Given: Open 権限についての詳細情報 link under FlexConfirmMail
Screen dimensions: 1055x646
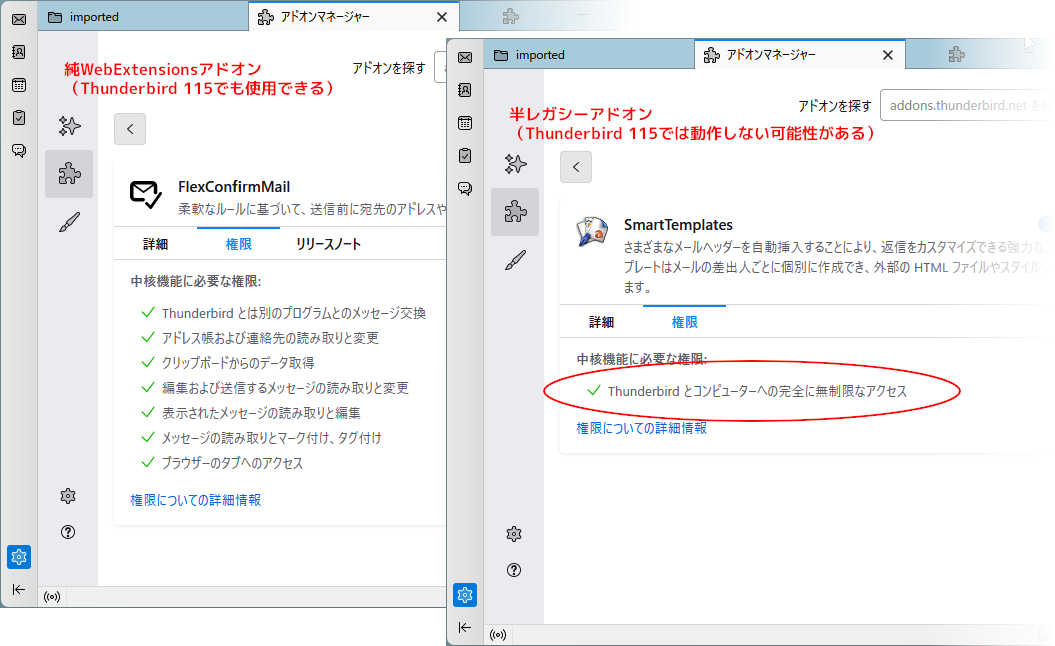Looking at the screenshot, I should [x=196, y=500].
